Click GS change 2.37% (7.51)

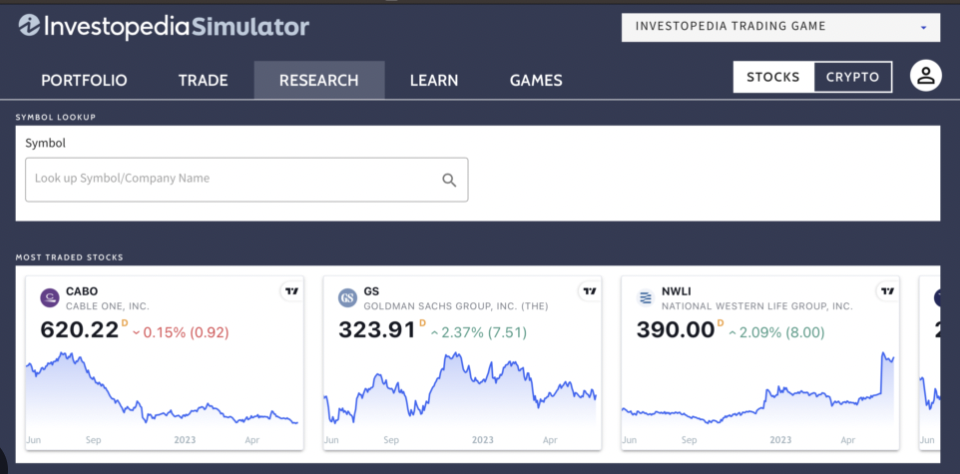tap(479, 333)
